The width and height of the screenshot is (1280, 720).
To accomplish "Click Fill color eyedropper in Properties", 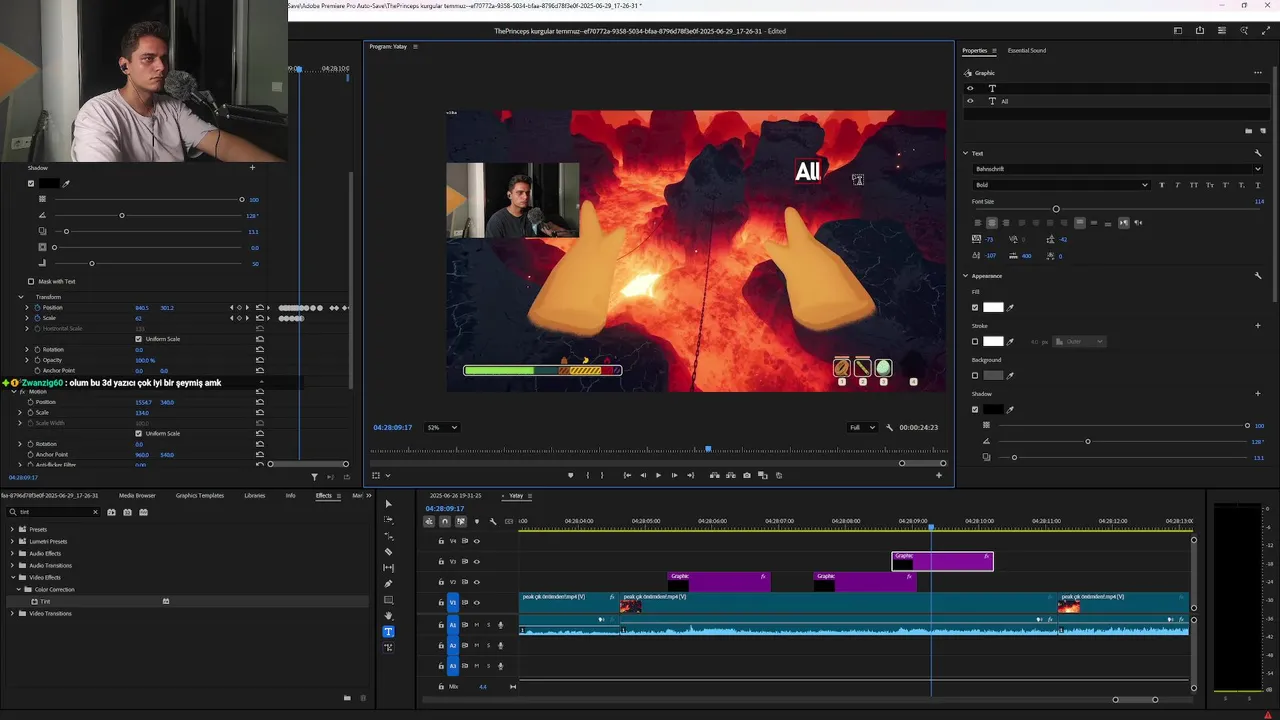I will click(x=1010, y=308).
